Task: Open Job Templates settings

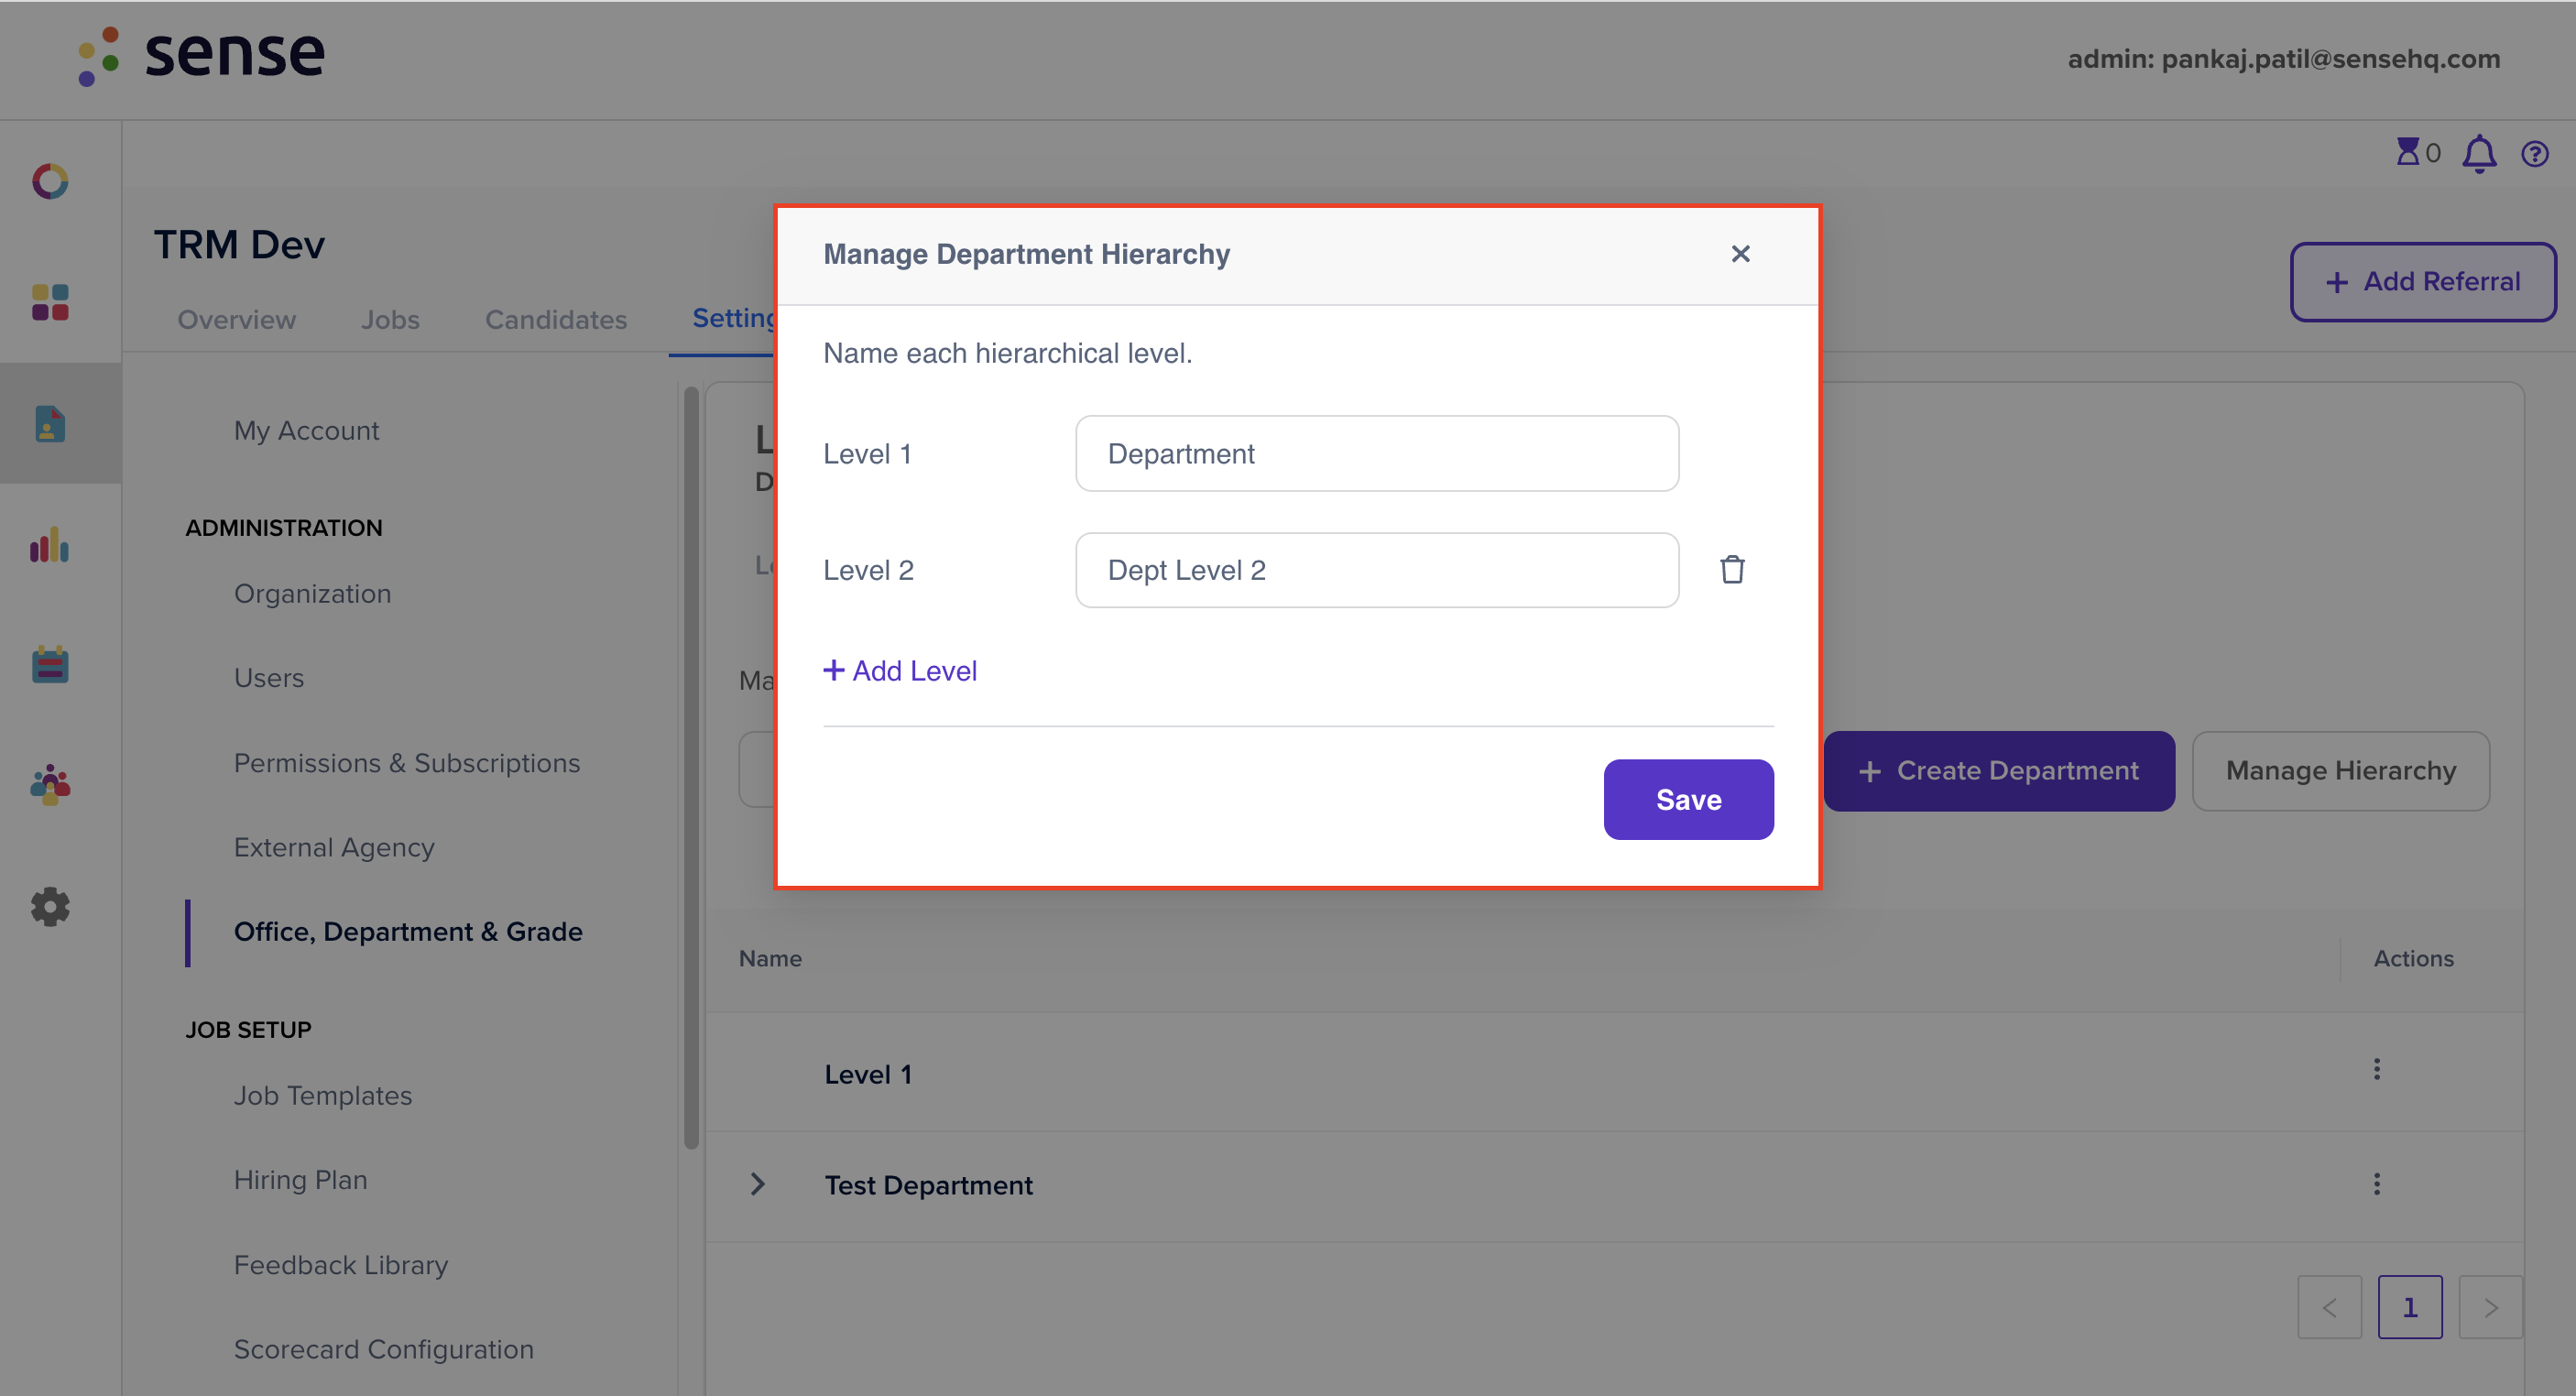Action: pos(323,1095)
